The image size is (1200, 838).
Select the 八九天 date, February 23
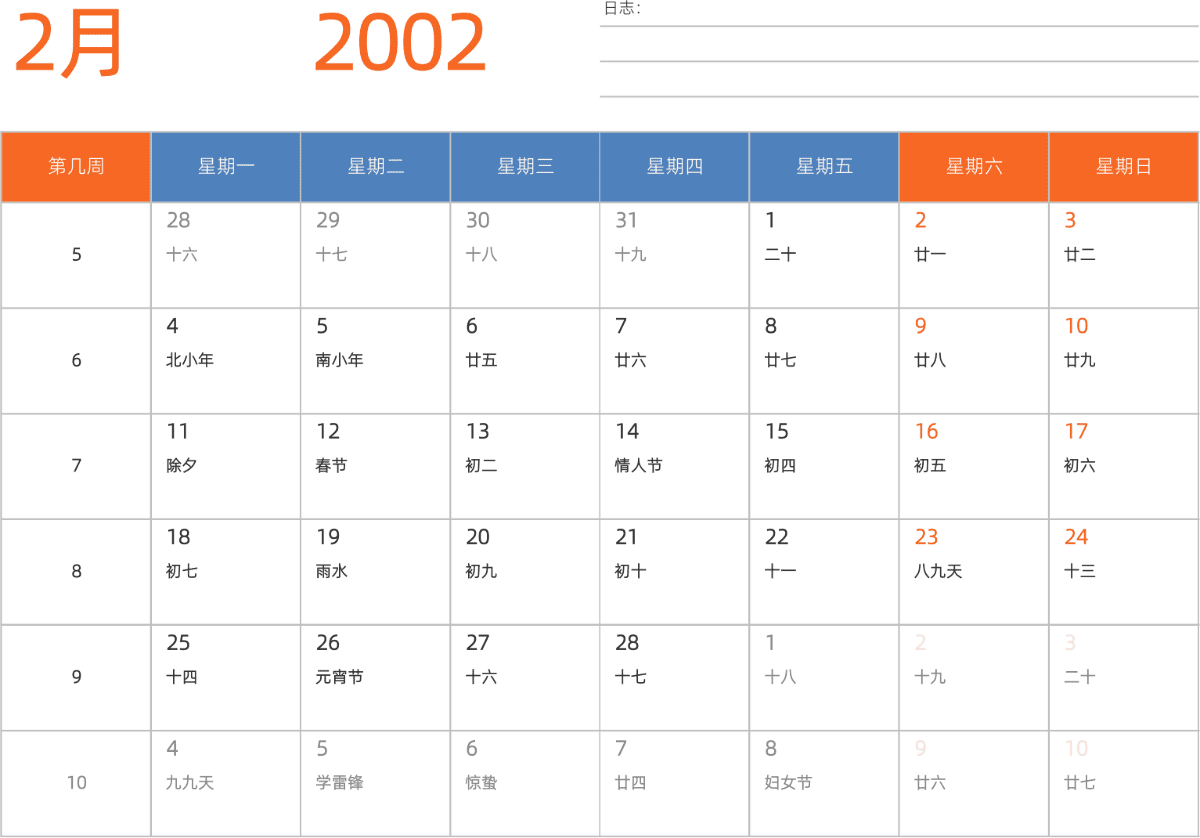(974, 572)
